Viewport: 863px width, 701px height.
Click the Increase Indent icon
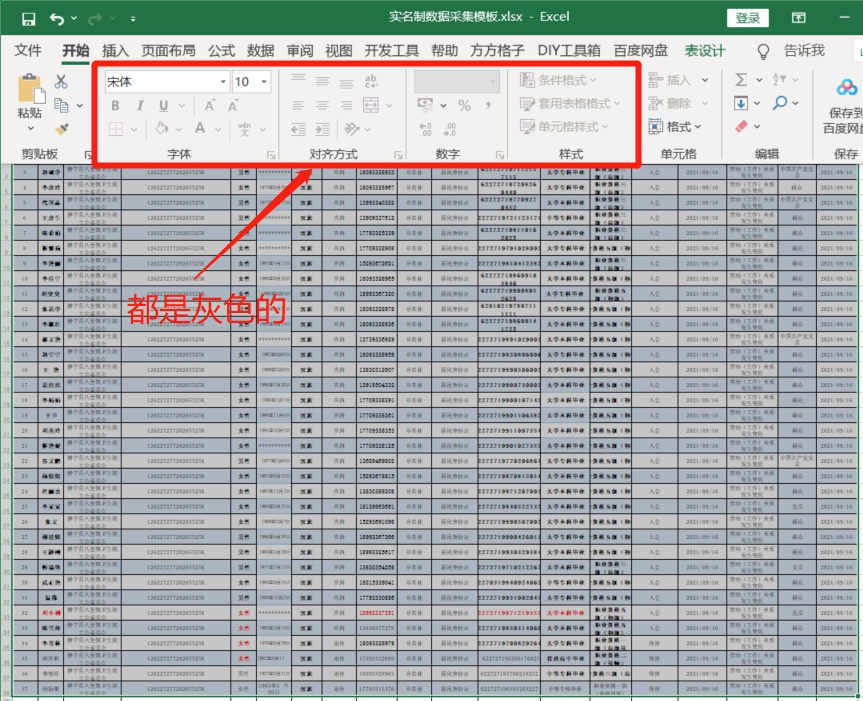point(323,129)
